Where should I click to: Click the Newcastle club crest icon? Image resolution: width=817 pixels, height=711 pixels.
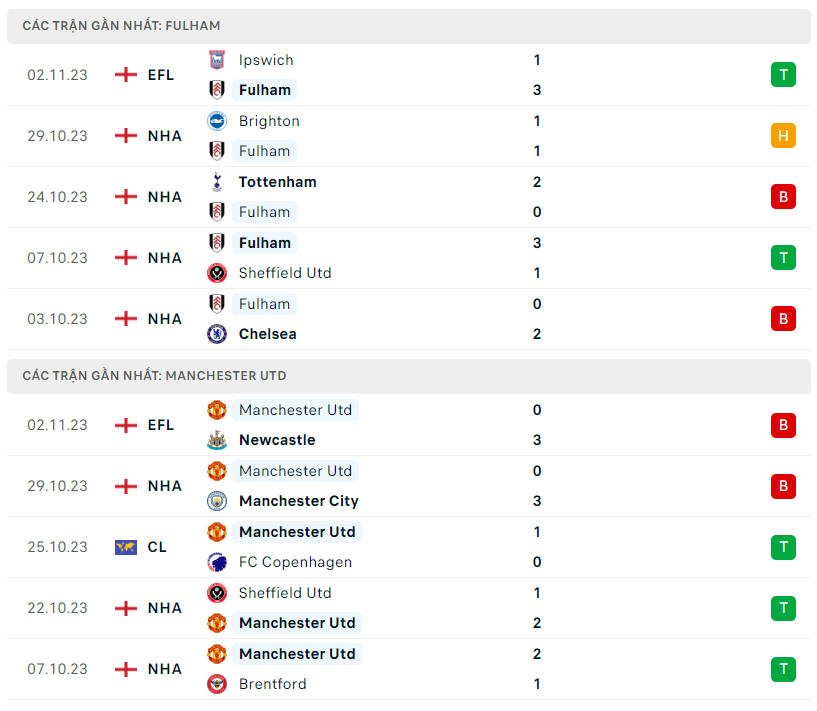click(x=216, y=440)
